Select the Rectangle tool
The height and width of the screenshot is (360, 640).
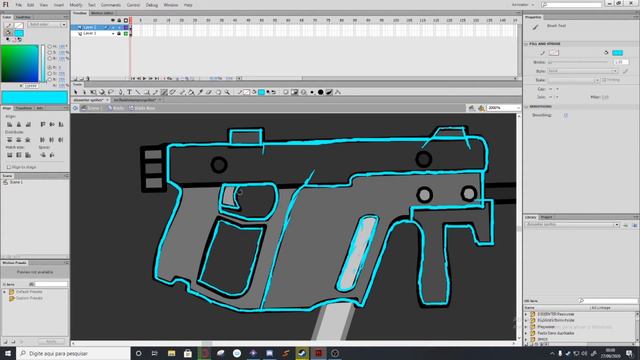click(x=147, y=92)
